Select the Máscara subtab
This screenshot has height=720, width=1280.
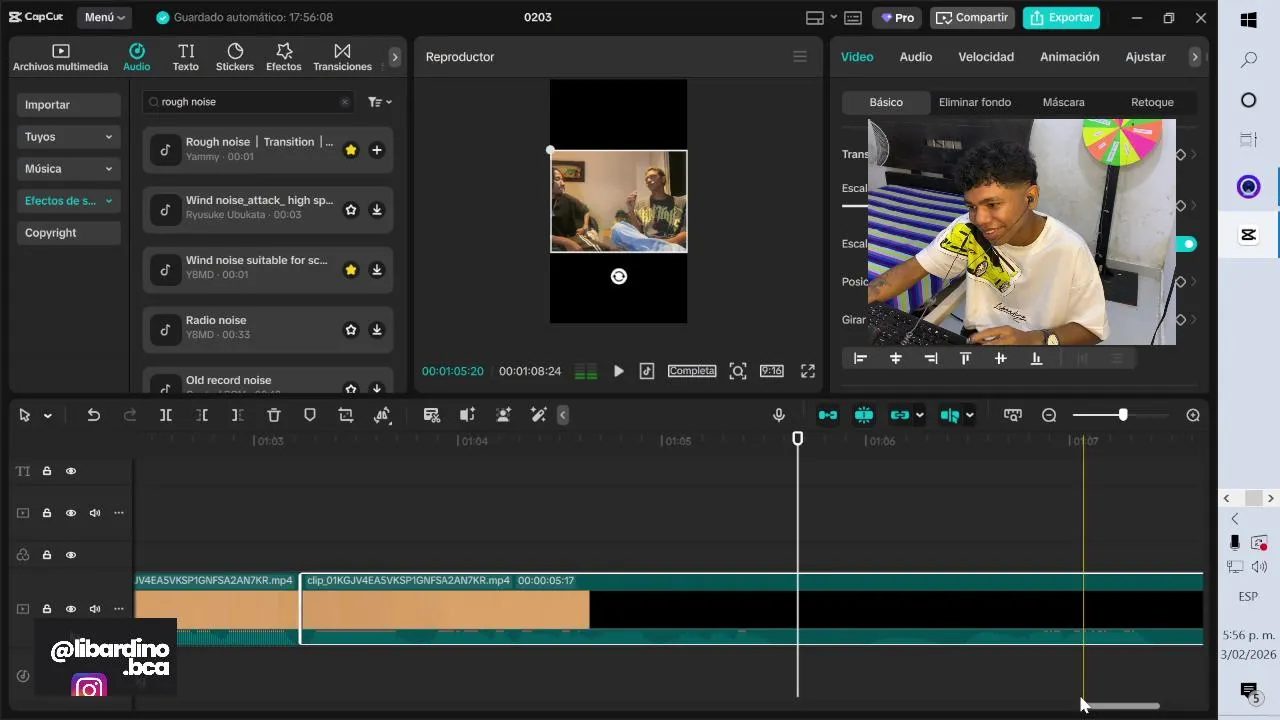point(1064,102)
